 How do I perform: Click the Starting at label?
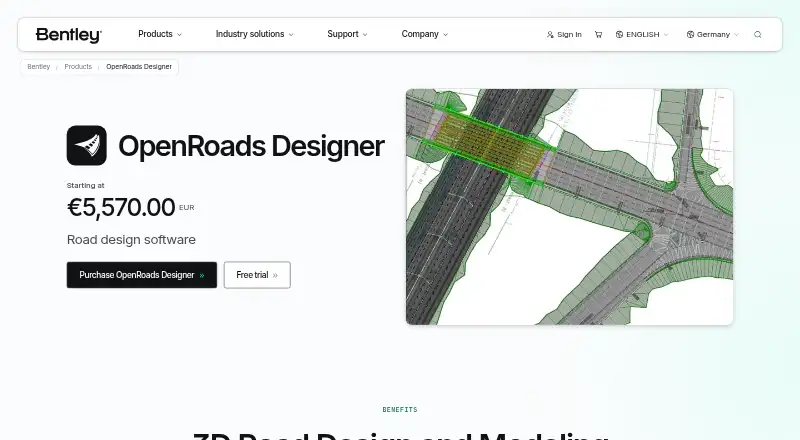point(85,185)
